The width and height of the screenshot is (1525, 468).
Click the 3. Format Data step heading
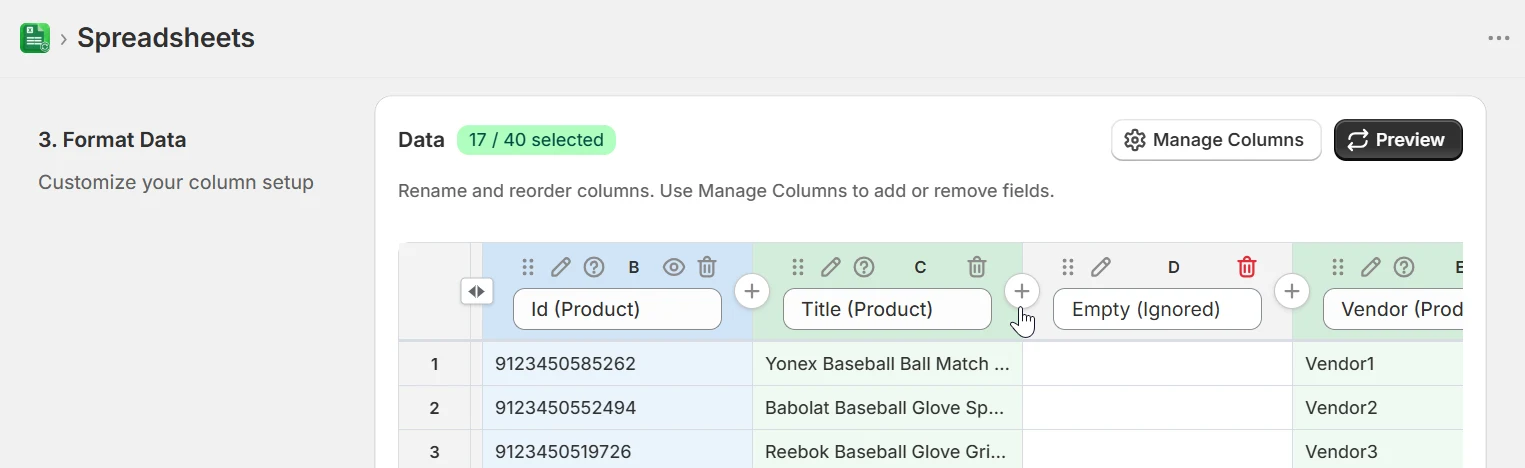tap(112, 140)
